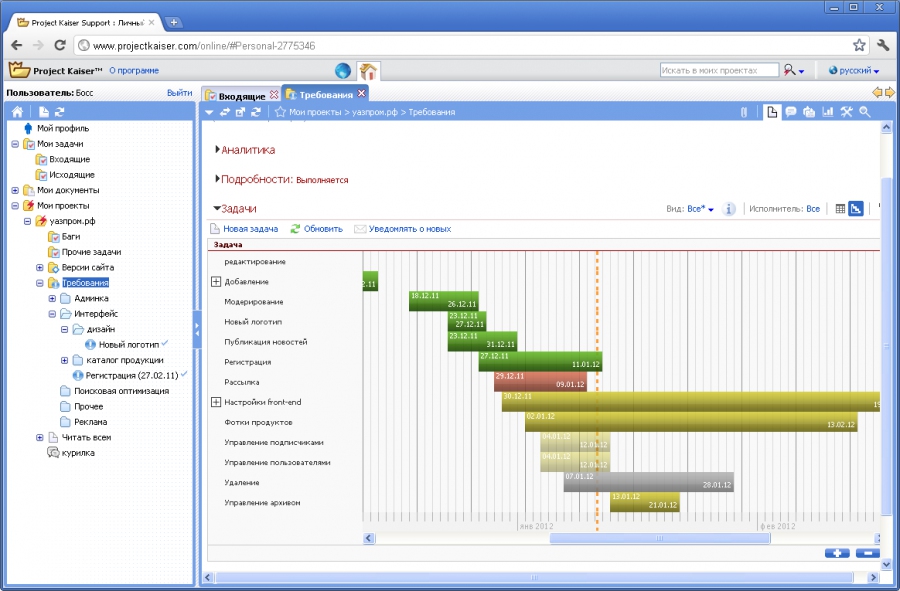Screen dimensions: 900x591
Task: Go back in the browser
Action: [x=17, y=45]
